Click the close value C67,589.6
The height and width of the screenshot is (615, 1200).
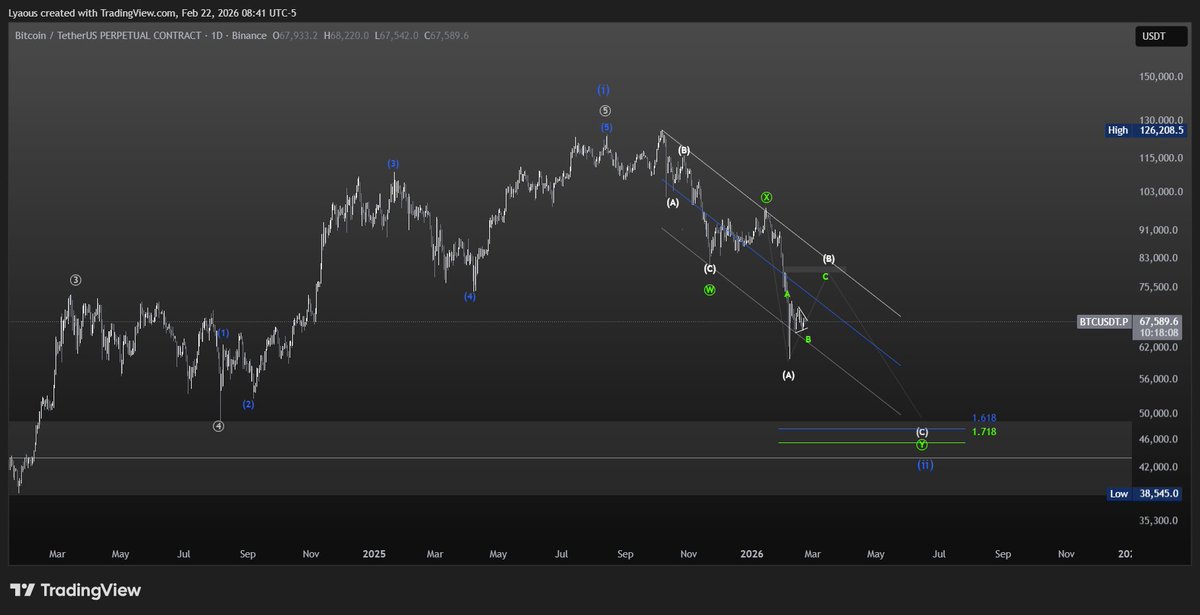(447, 35)
